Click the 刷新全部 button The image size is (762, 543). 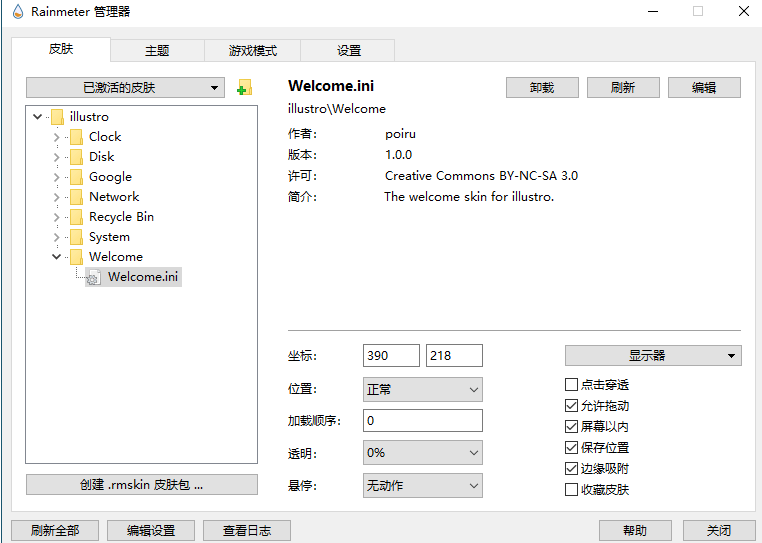55,530
